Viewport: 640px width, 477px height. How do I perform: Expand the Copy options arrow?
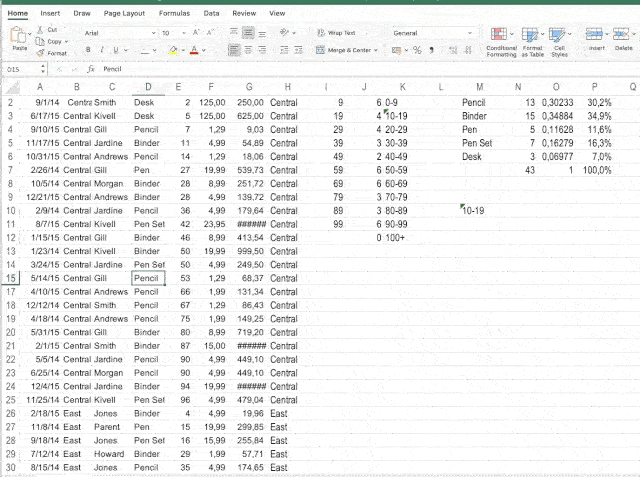pyautogui.click(x=66, y=42)
